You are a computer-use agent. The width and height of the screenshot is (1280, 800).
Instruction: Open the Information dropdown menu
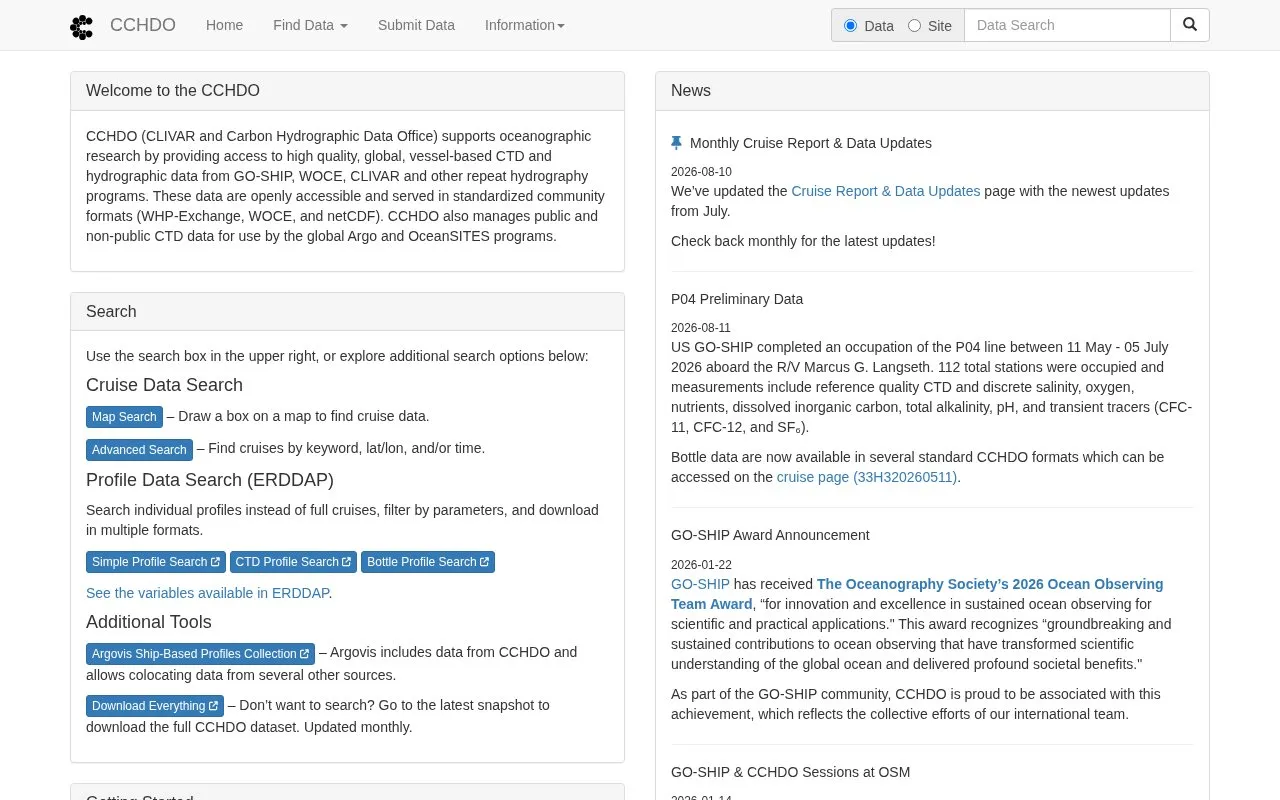(525, 25)
